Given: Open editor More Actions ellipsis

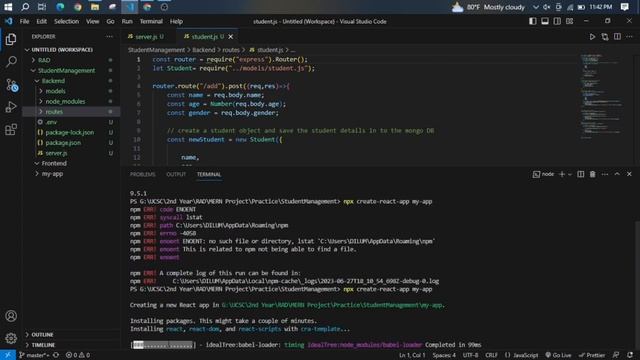Looking at the screenshot, I should [x=629, y=37].
